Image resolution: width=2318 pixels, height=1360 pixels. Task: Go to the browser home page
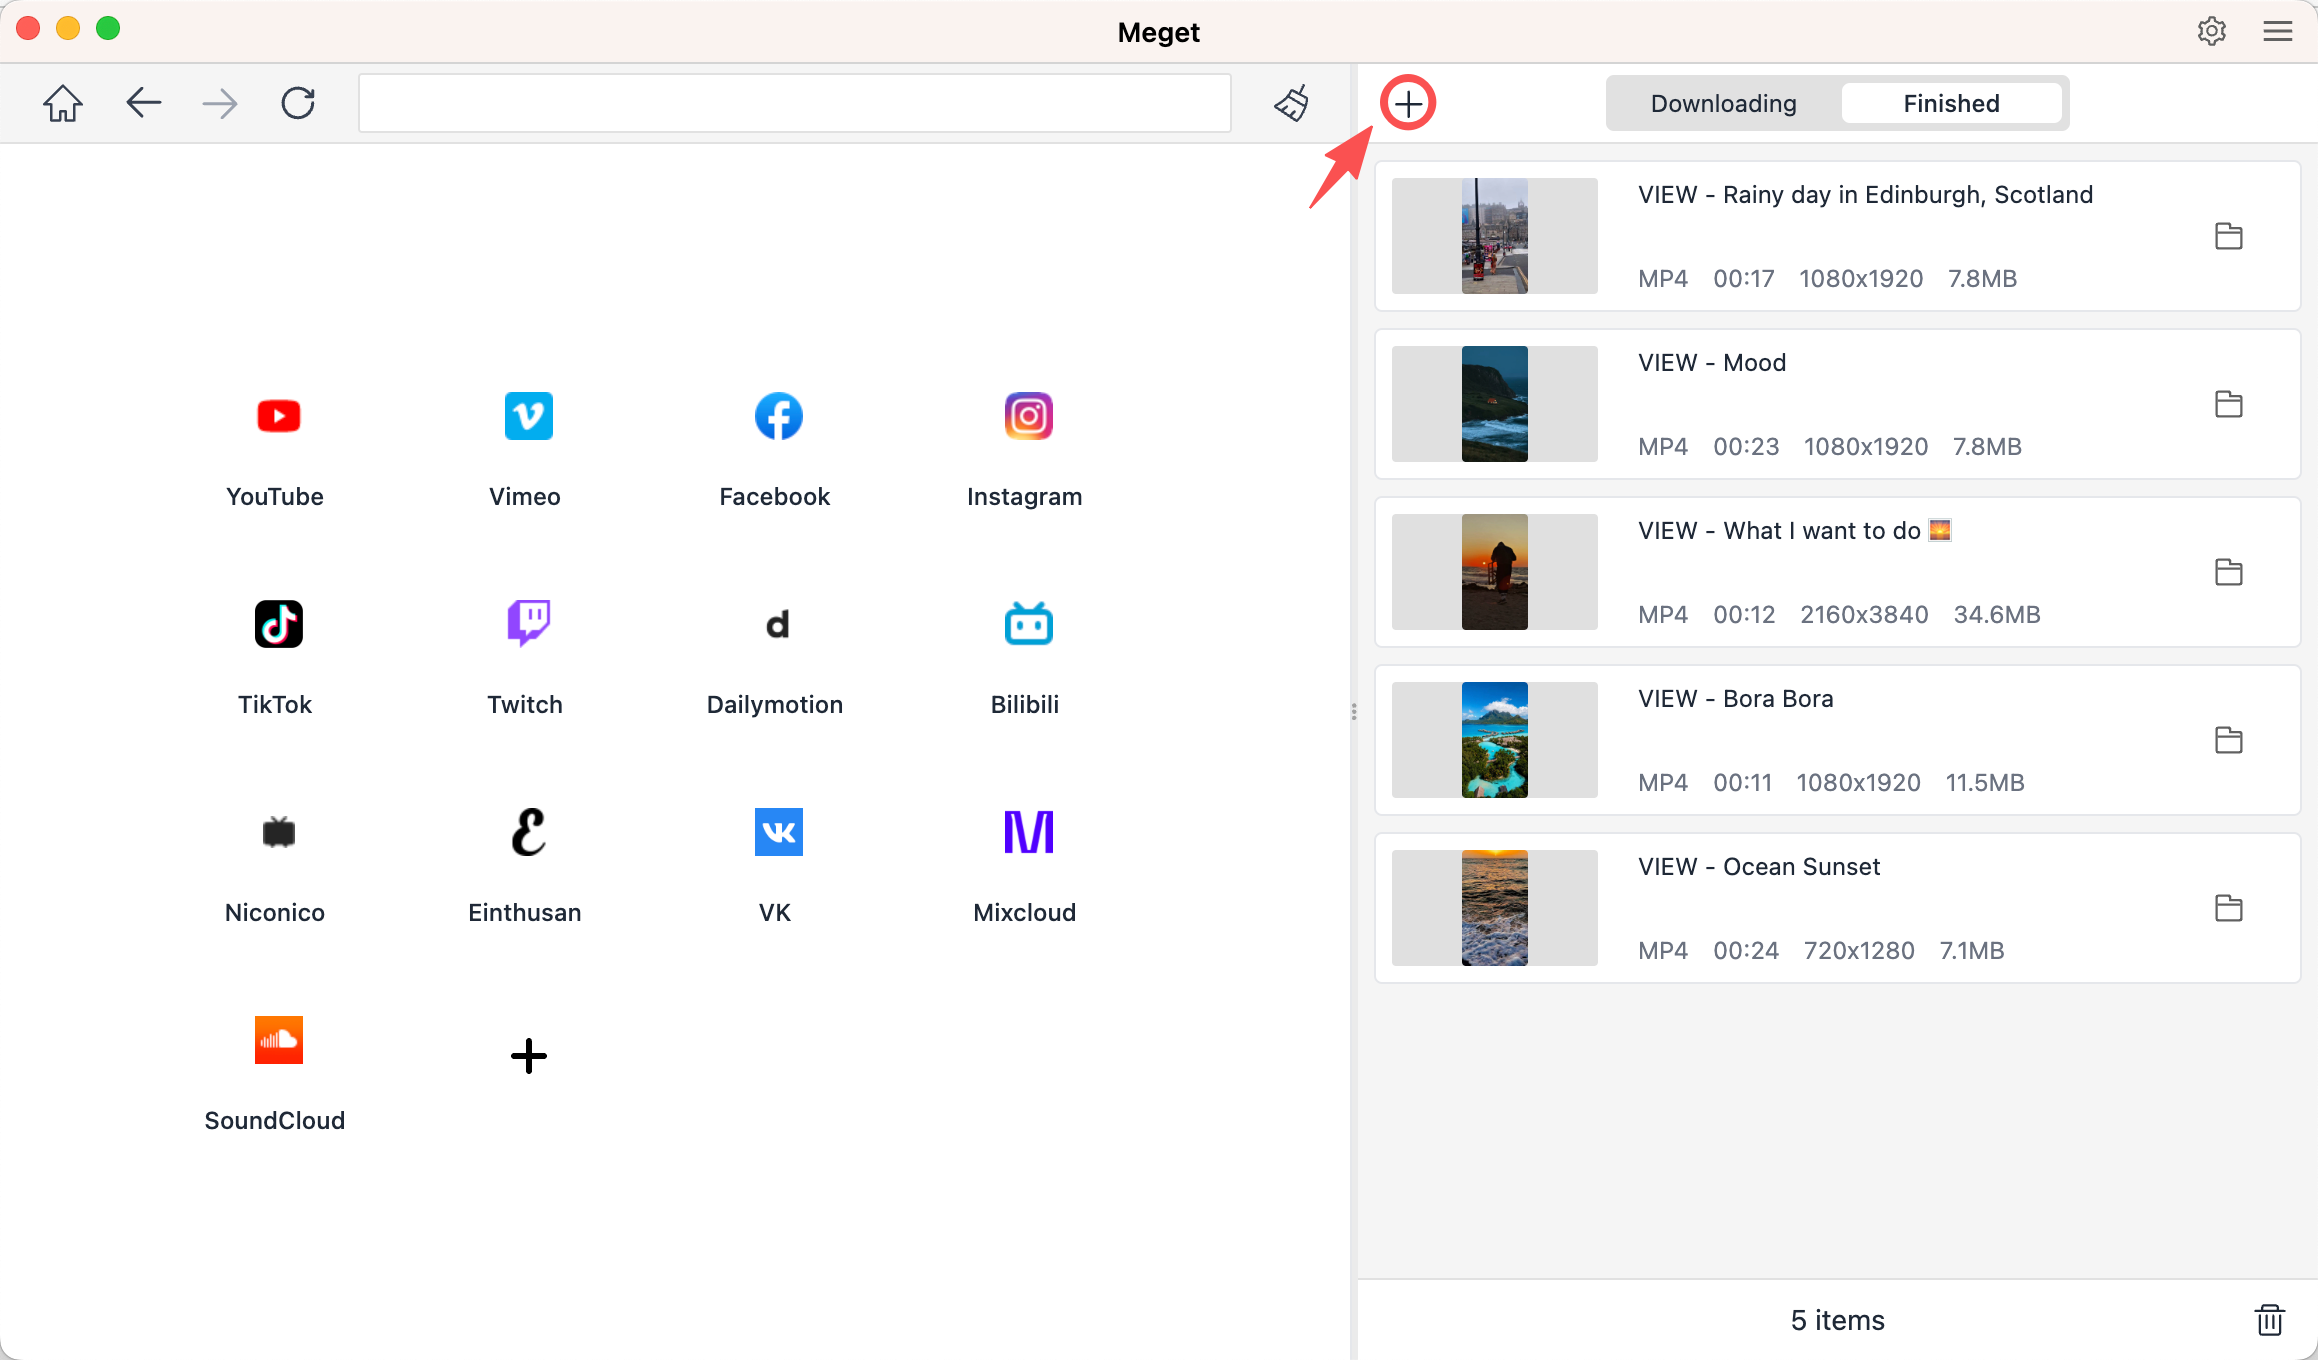point(63,103)
